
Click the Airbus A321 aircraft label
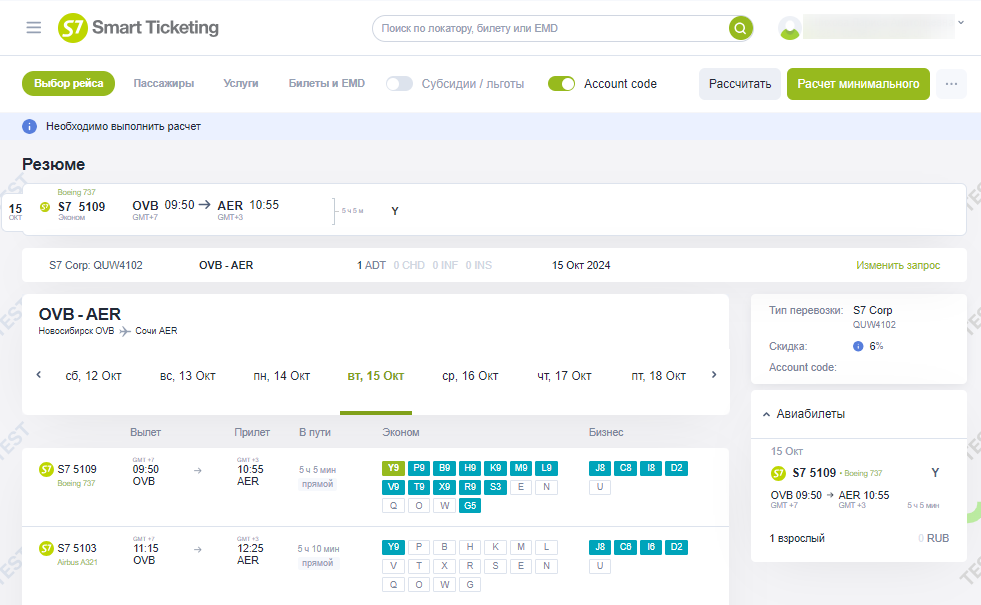(77, 562)
